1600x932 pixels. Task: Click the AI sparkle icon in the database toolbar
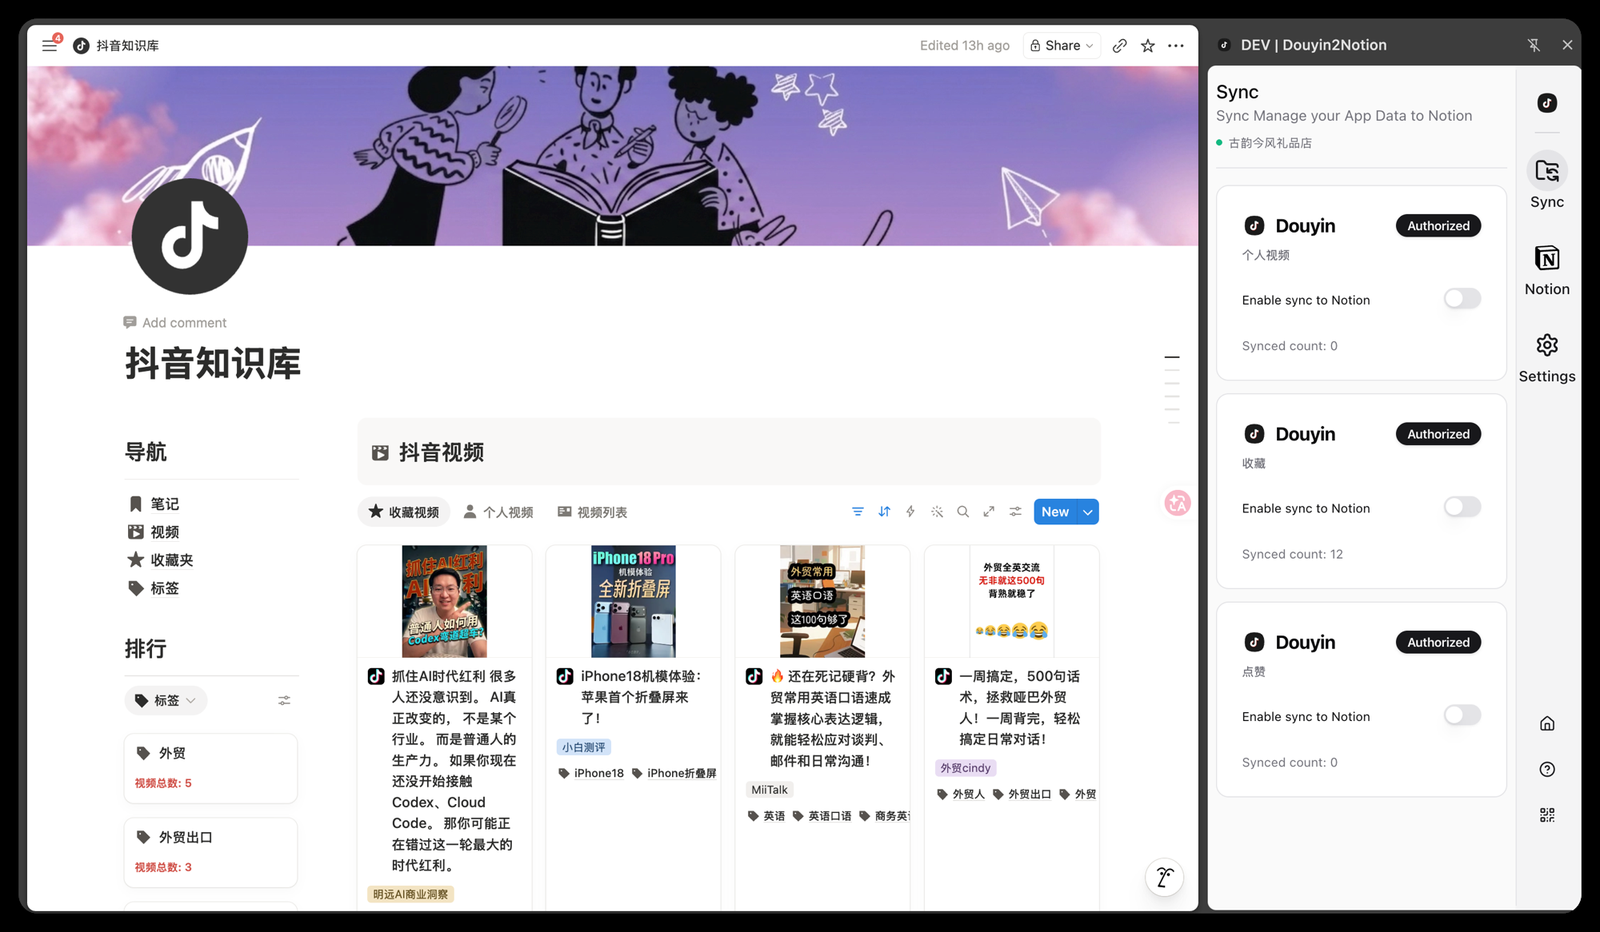coord(937,512)
